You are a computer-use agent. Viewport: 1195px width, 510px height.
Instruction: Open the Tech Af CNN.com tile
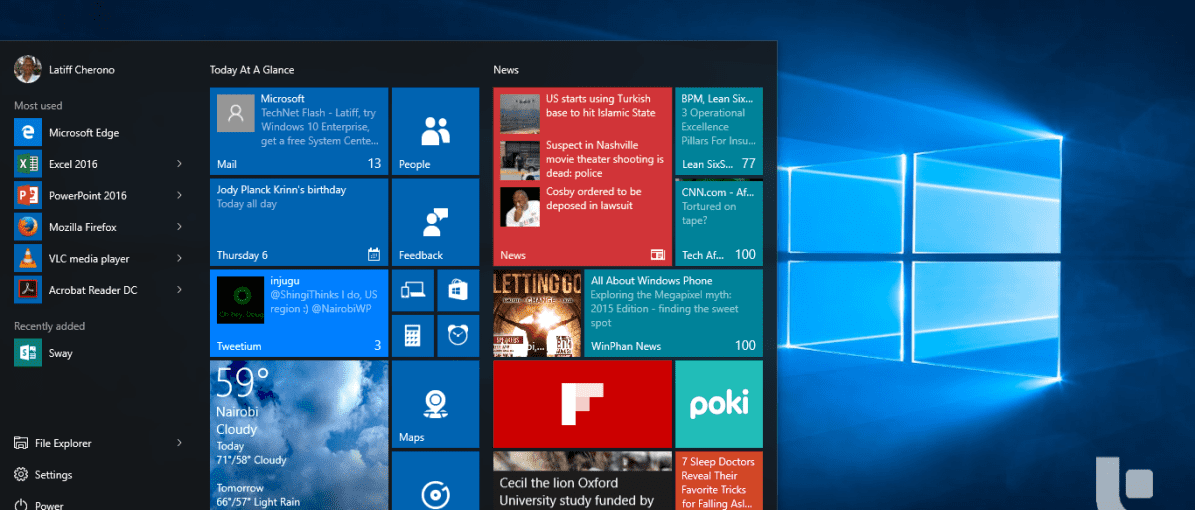tap(719, 222)
